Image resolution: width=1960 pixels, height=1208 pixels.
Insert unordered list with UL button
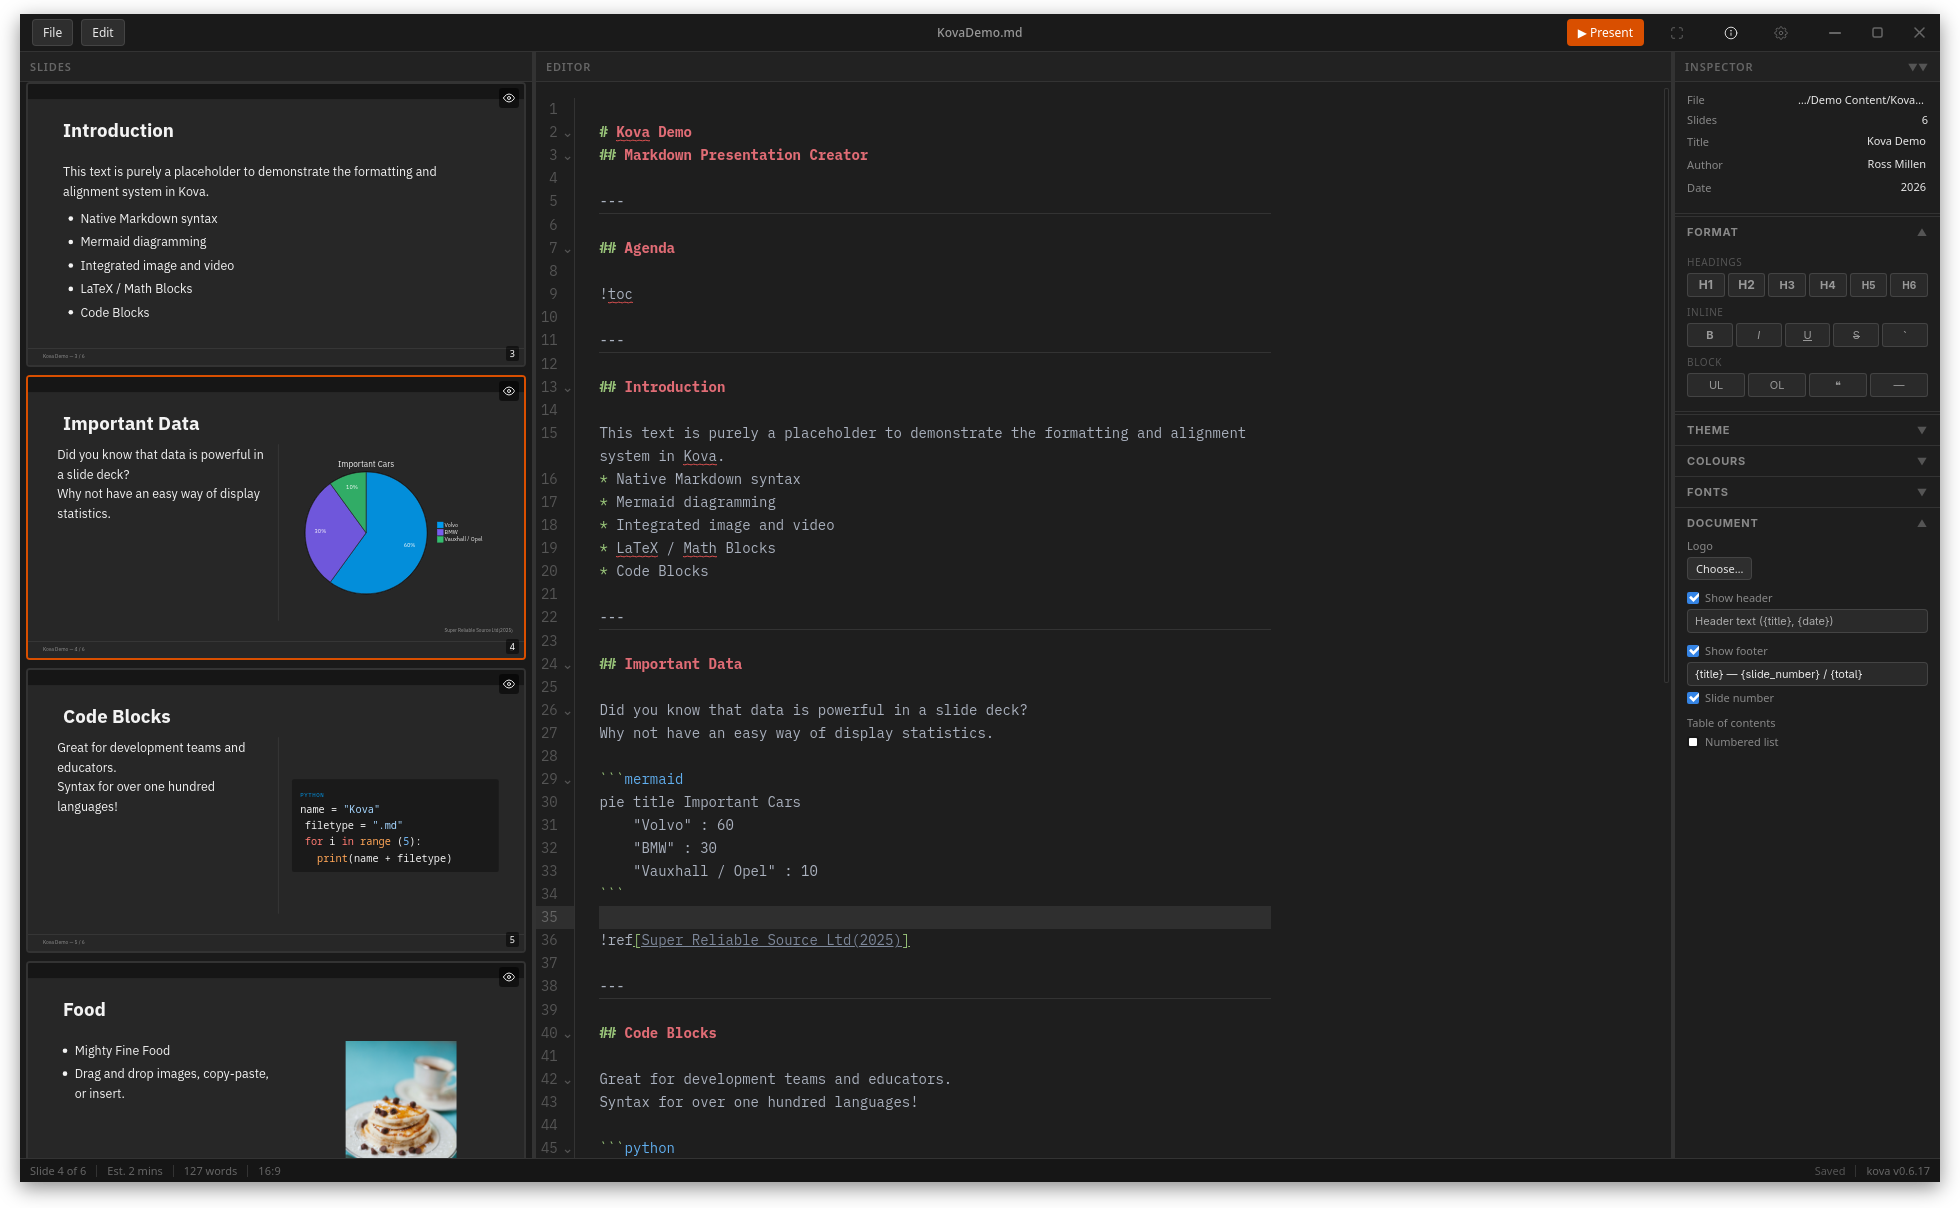[1716, 385]
